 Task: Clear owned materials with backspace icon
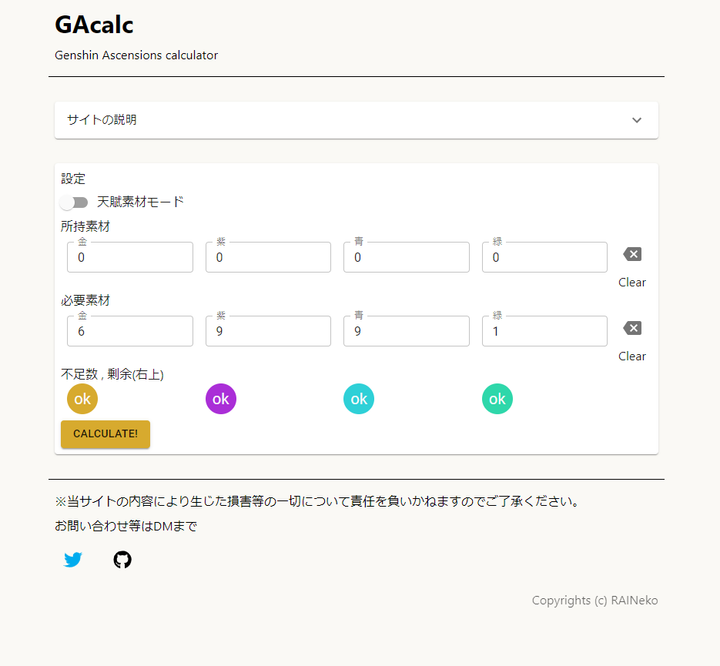(632, 254)
